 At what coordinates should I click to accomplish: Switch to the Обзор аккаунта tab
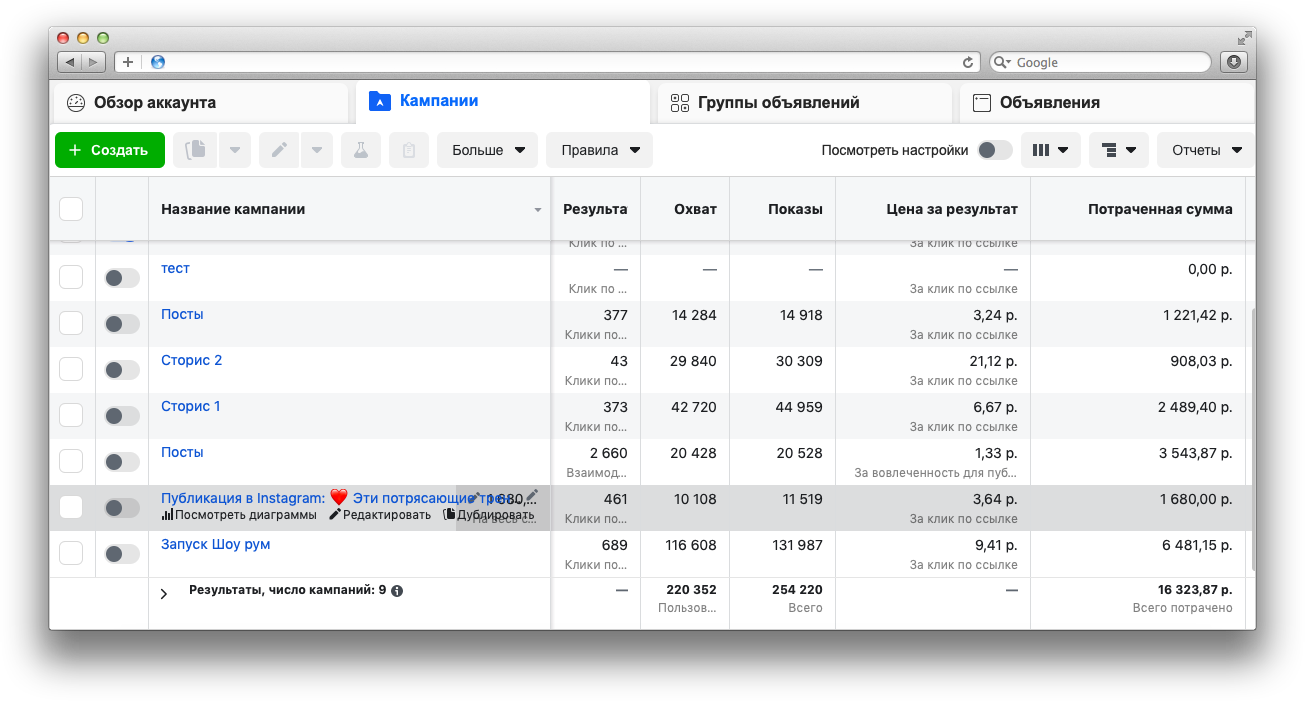[200, 102]
